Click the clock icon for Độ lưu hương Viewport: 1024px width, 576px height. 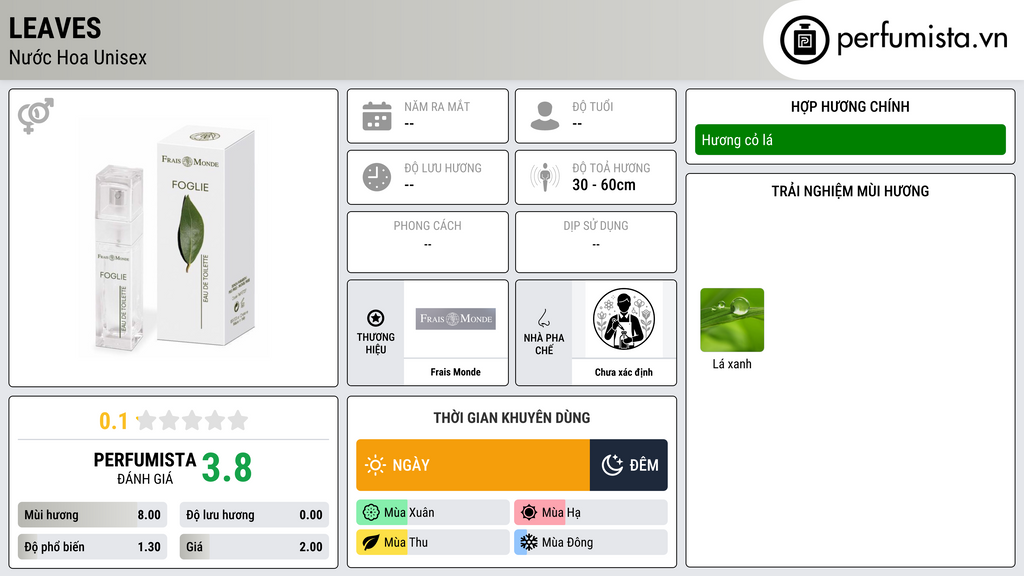377,177
